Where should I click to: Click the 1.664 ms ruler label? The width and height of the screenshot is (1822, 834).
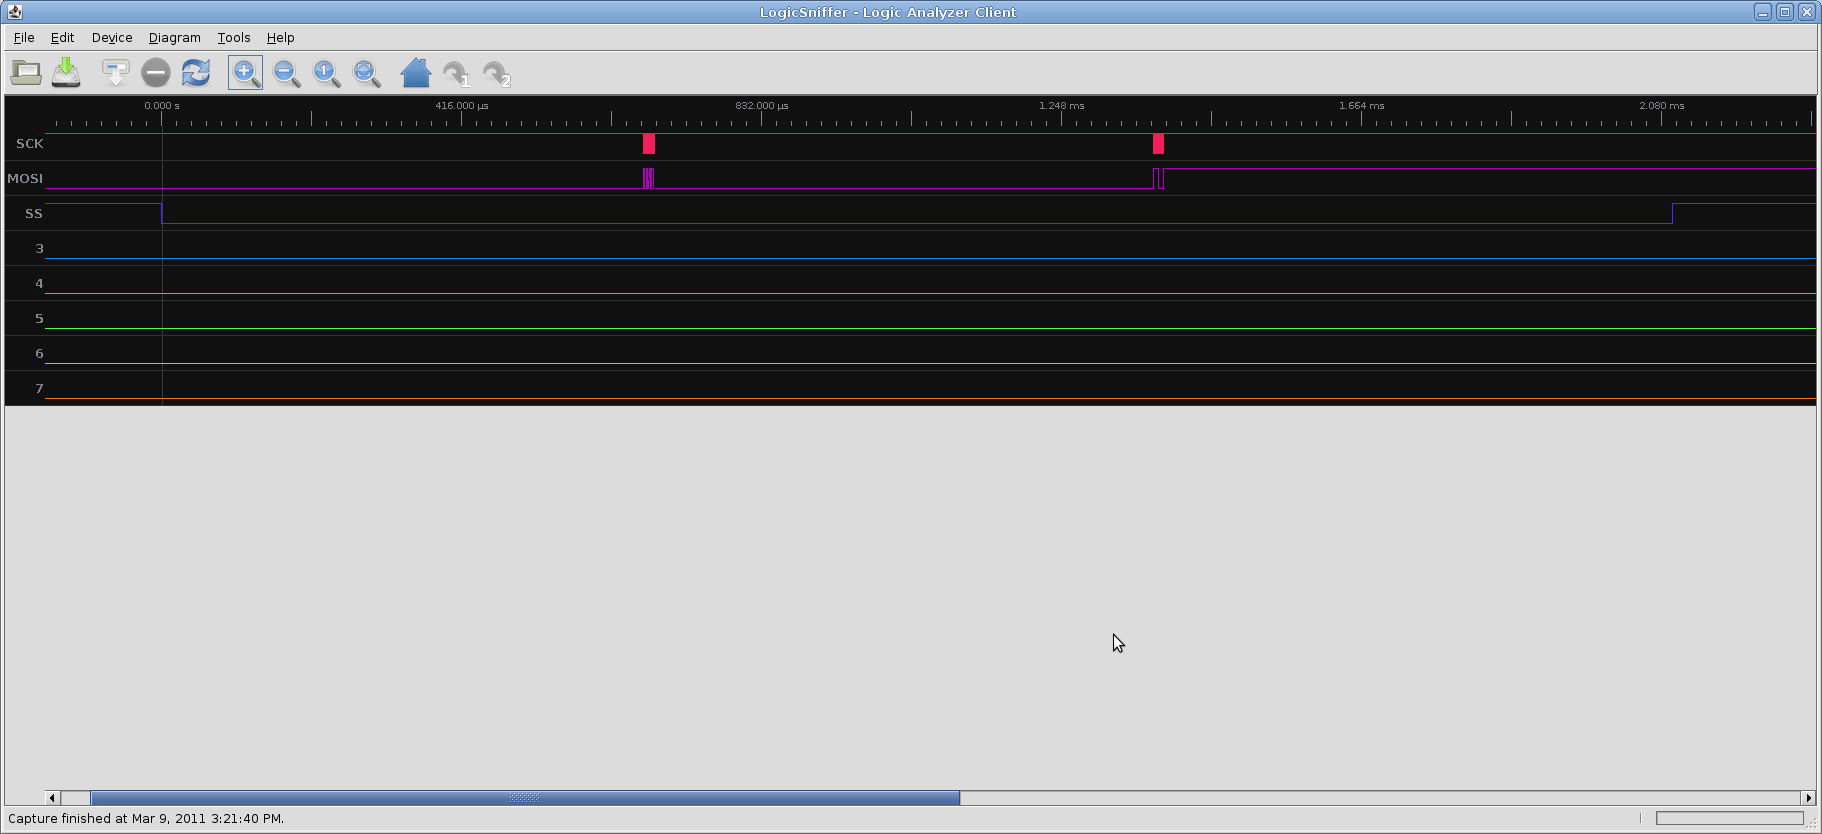point(1362,105)
